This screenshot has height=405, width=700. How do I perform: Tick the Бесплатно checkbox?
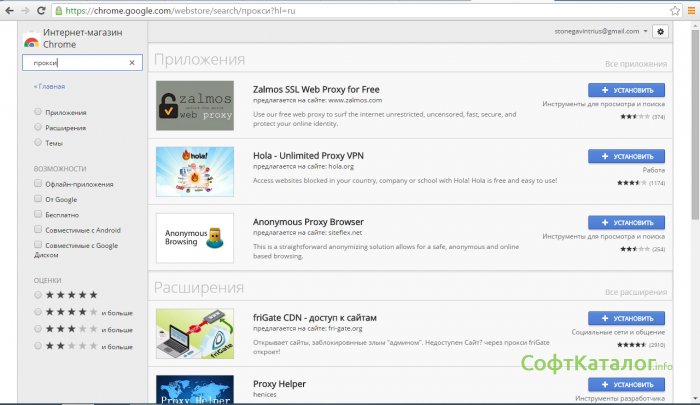[38, 214]
